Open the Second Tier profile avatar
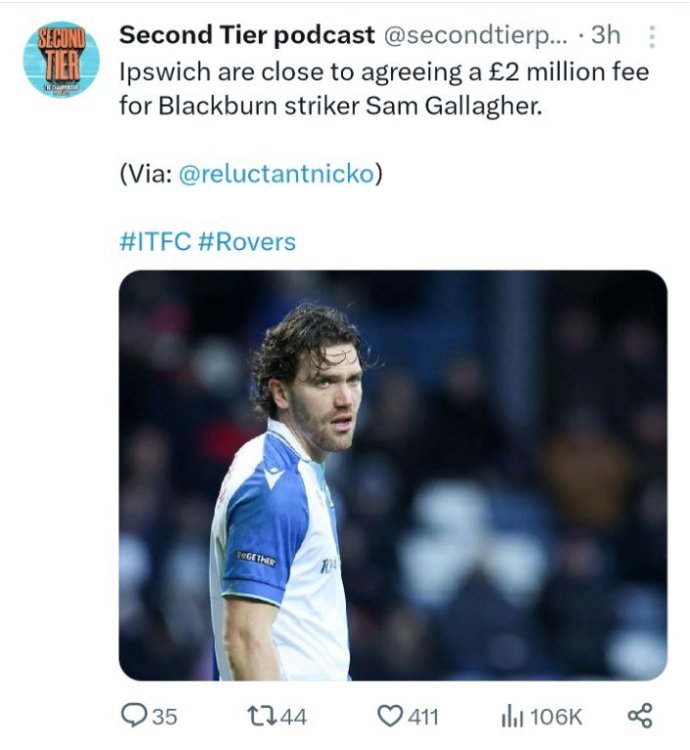The height and width of the screenshot is (750, 690). [61, 59]
